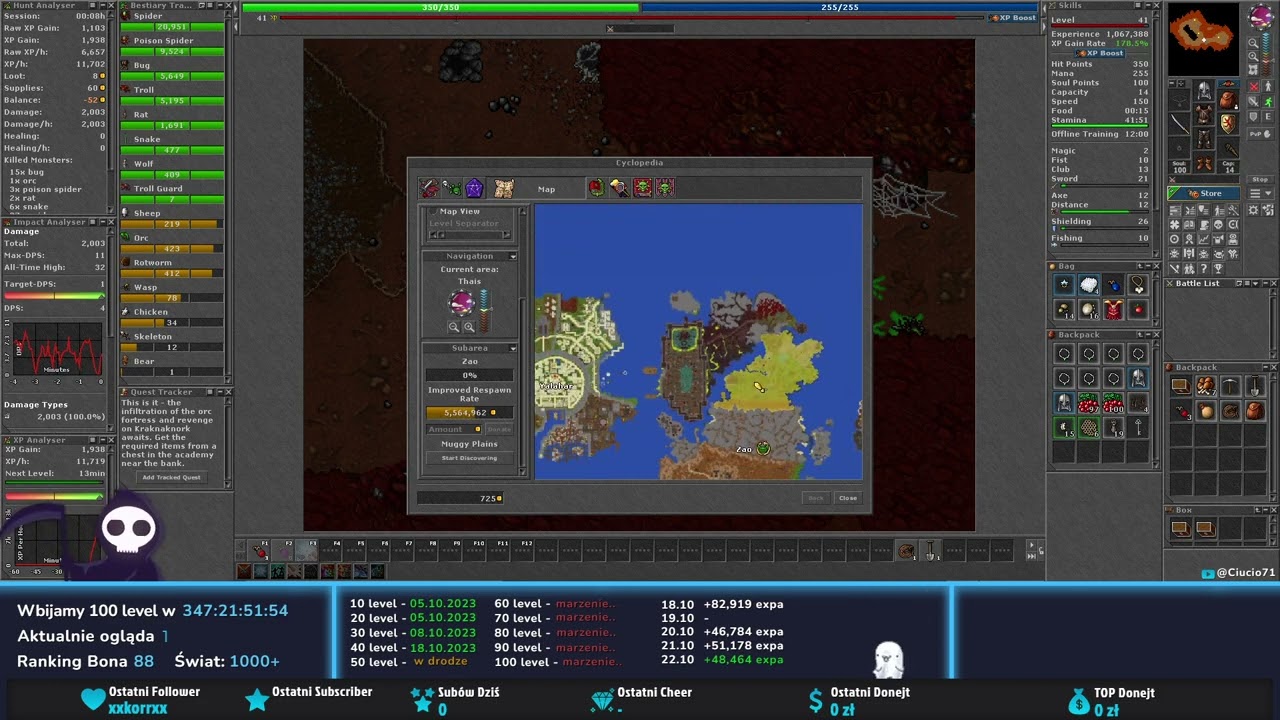The width and height of the screenshot is (1280, 720).
Task: Click the donation Amount input field
Action: click(x=454, y=429)
